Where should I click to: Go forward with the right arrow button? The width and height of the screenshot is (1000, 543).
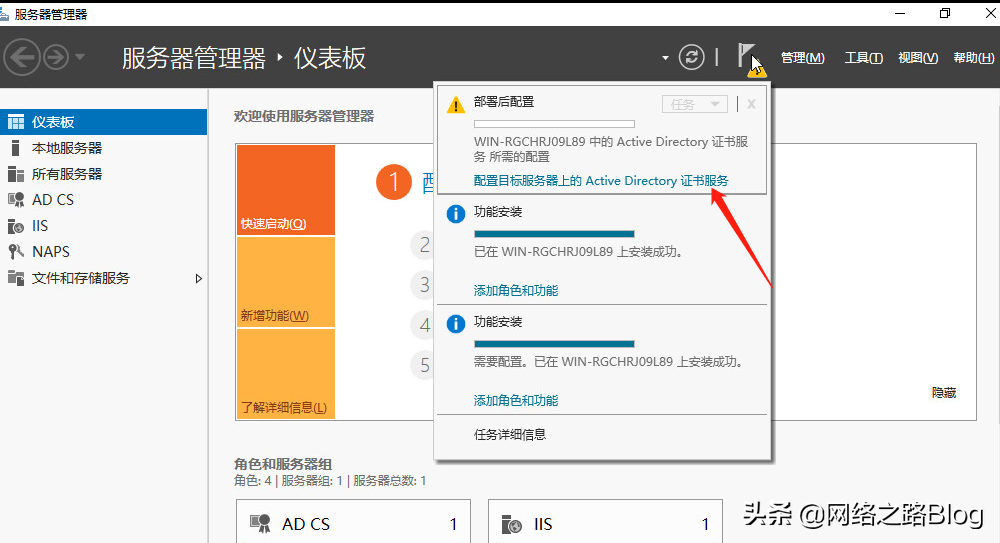pyautogui.click(x=56, y=57)
